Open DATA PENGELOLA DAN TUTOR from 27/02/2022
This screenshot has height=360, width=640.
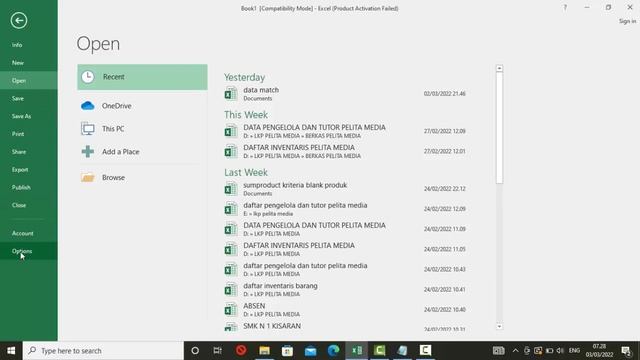[346, 131]
